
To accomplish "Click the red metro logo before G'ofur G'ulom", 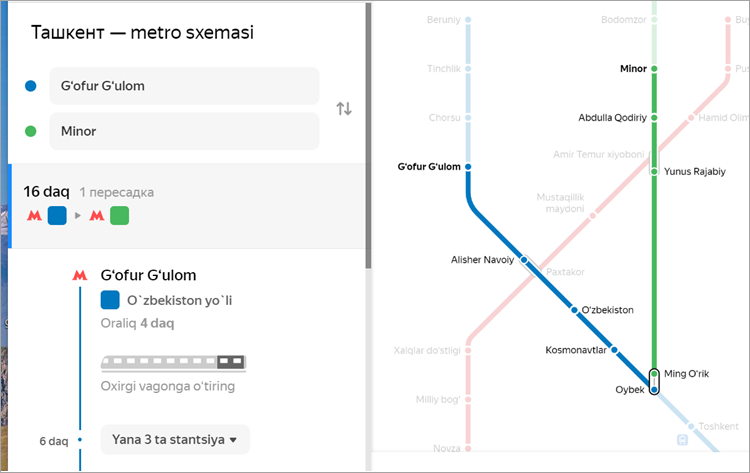I will (79, 275).
